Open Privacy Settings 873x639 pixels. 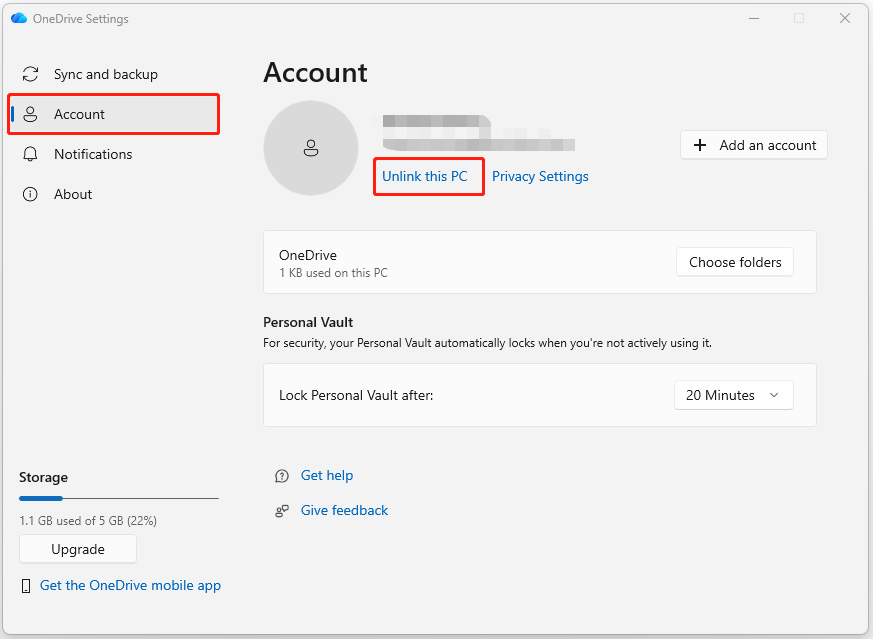point(540,176)
